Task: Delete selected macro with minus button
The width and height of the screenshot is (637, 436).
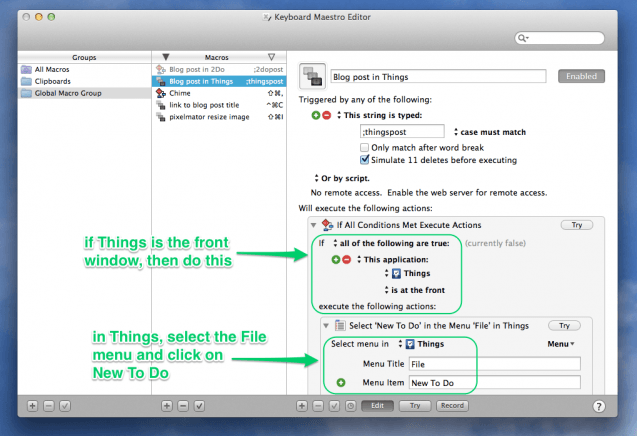Action: click(x=183, y=406)
